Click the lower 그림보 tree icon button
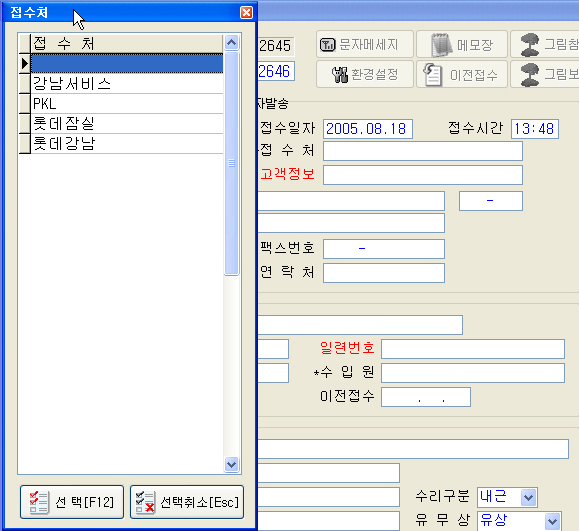The width and height of the screenshot is (579, 531). tap(545, 74)
